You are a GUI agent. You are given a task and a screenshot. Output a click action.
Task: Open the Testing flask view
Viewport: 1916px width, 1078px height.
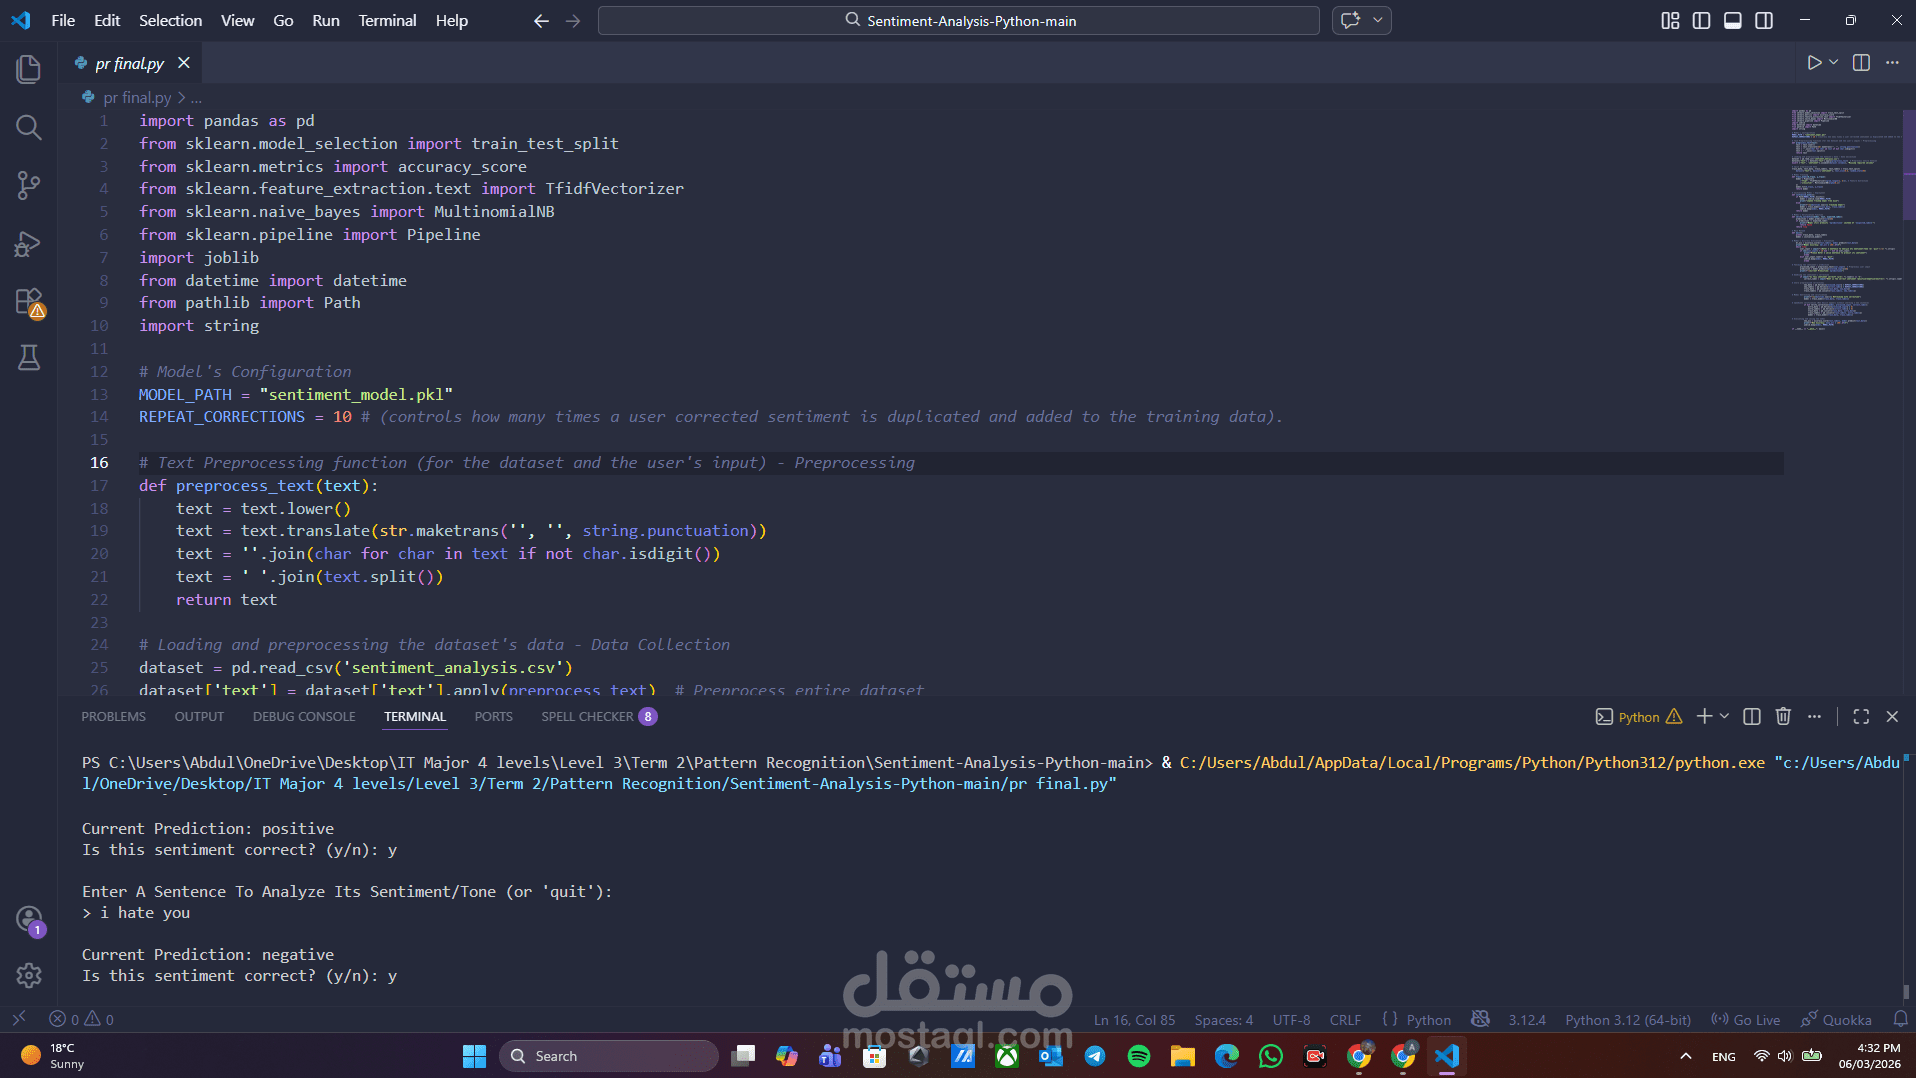pyautogui.click(x=29, y=358)
